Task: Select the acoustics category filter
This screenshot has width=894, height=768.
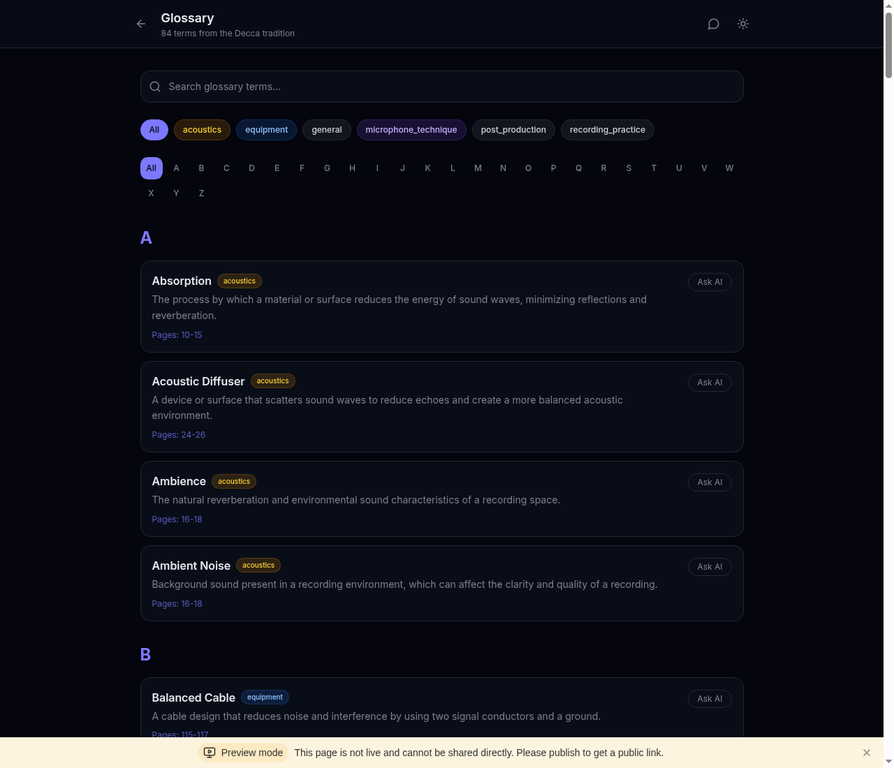Action: (x=202, y=130)
